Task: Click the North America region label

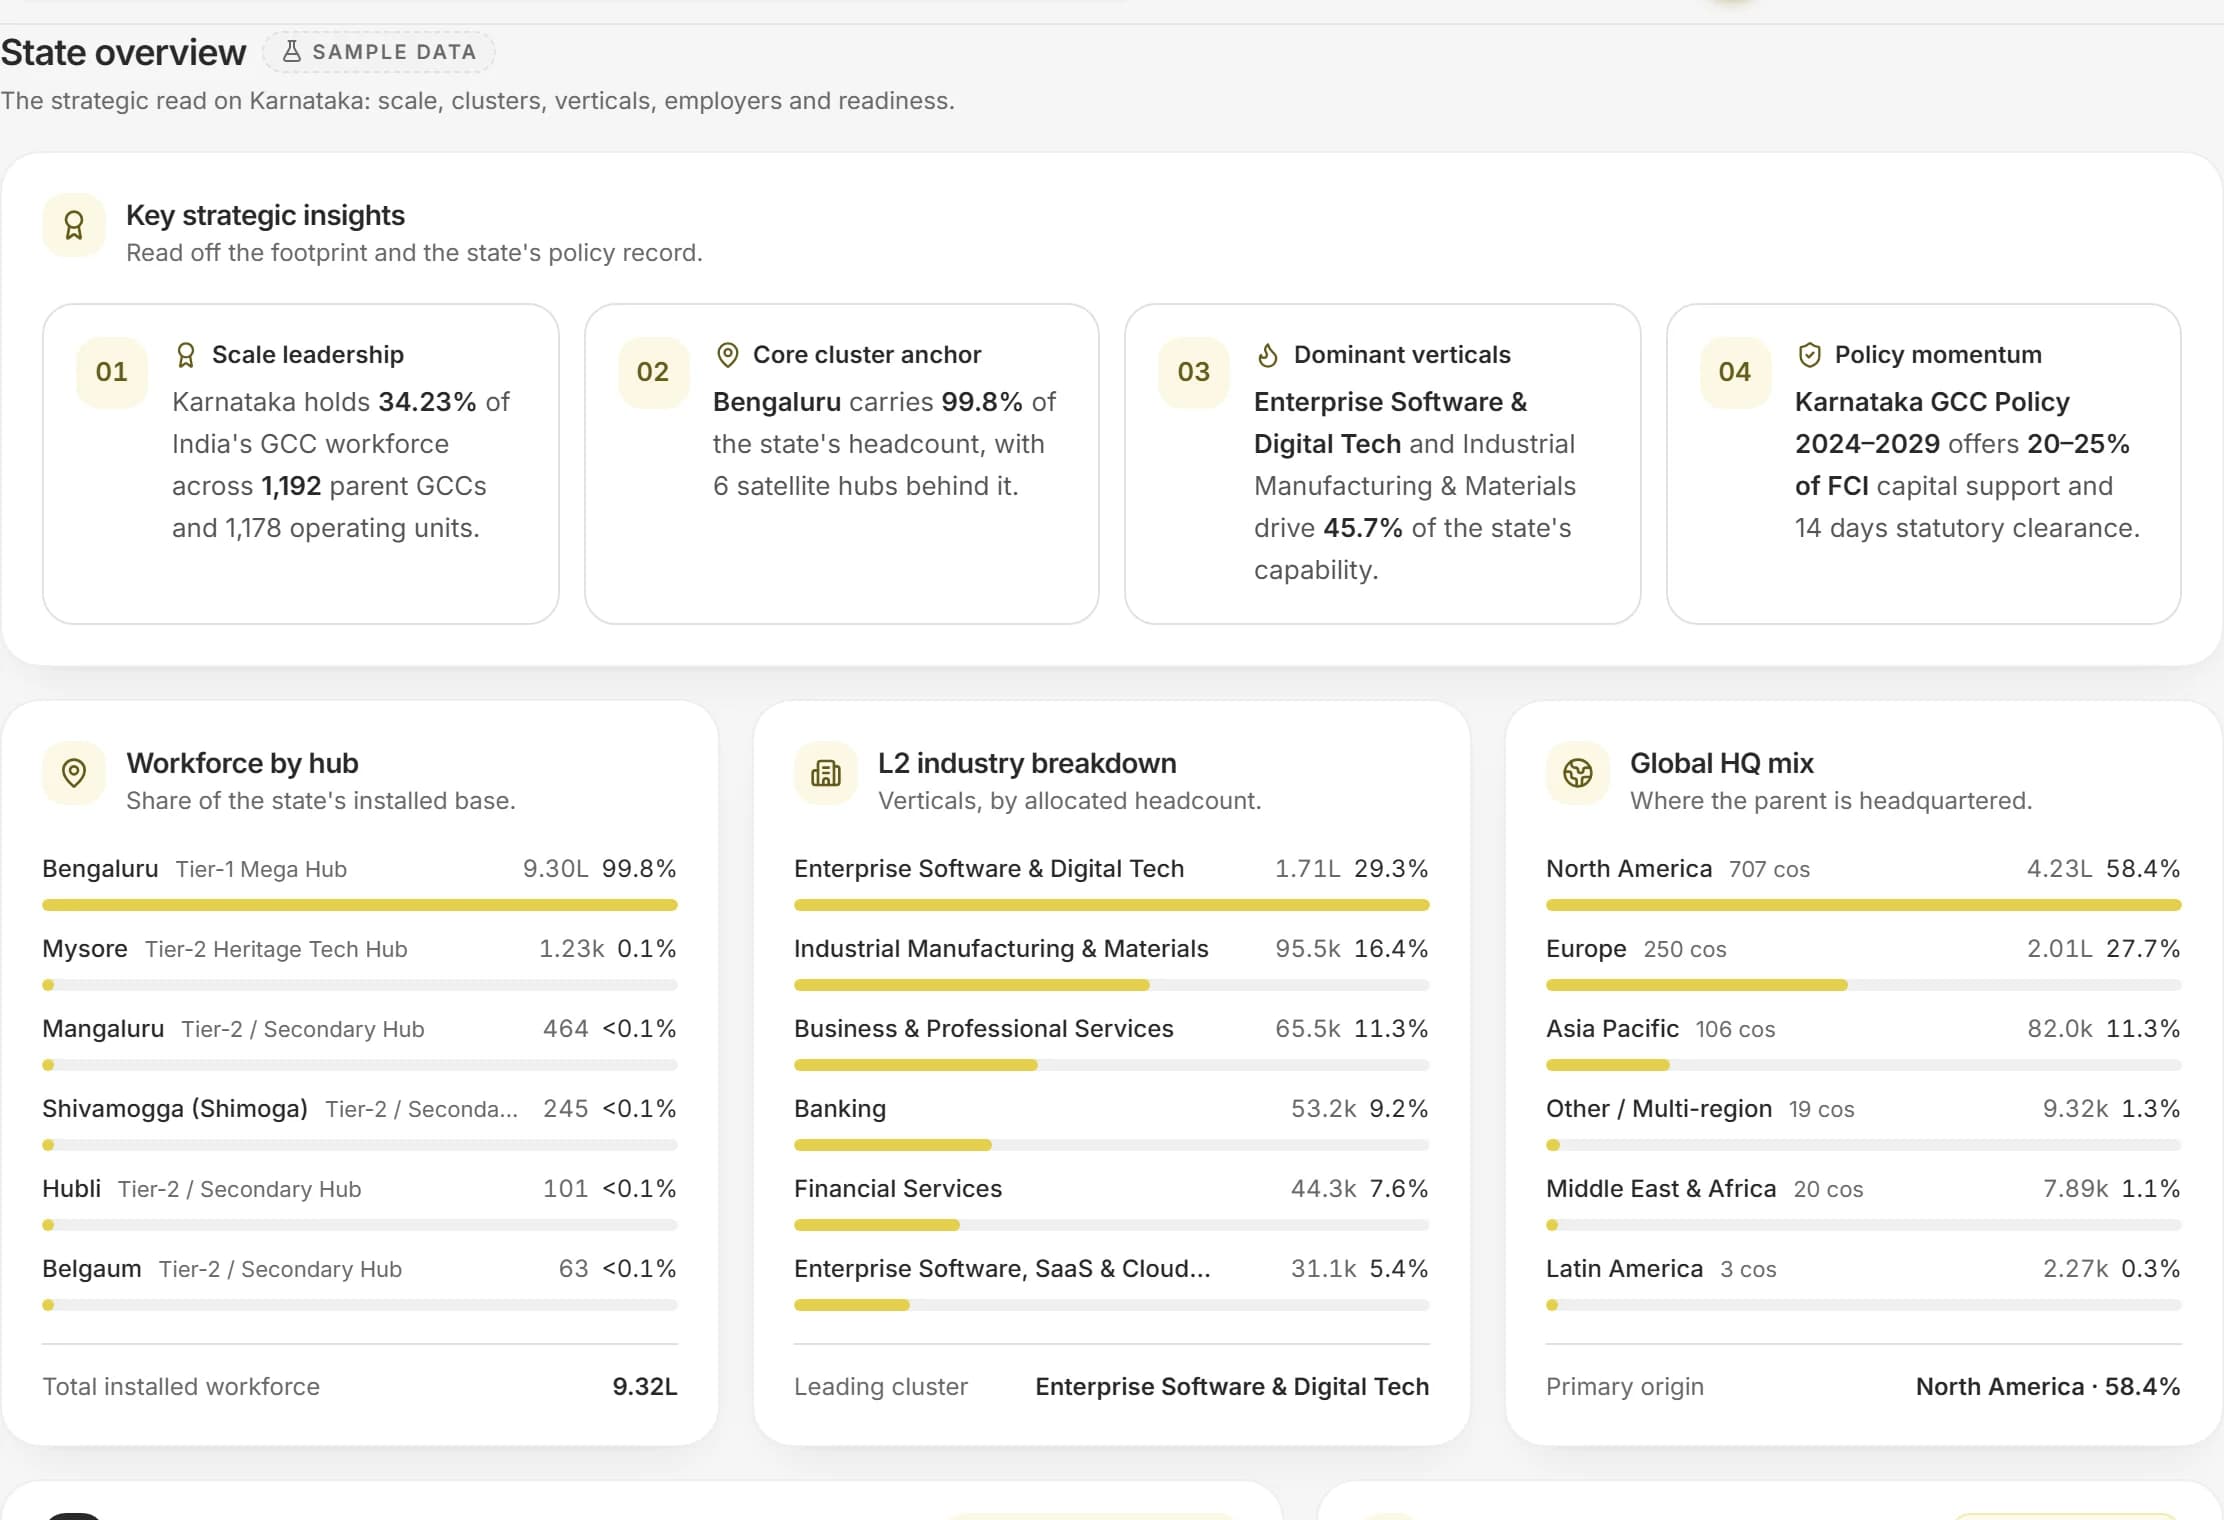Action: (x=1629, y=869)
